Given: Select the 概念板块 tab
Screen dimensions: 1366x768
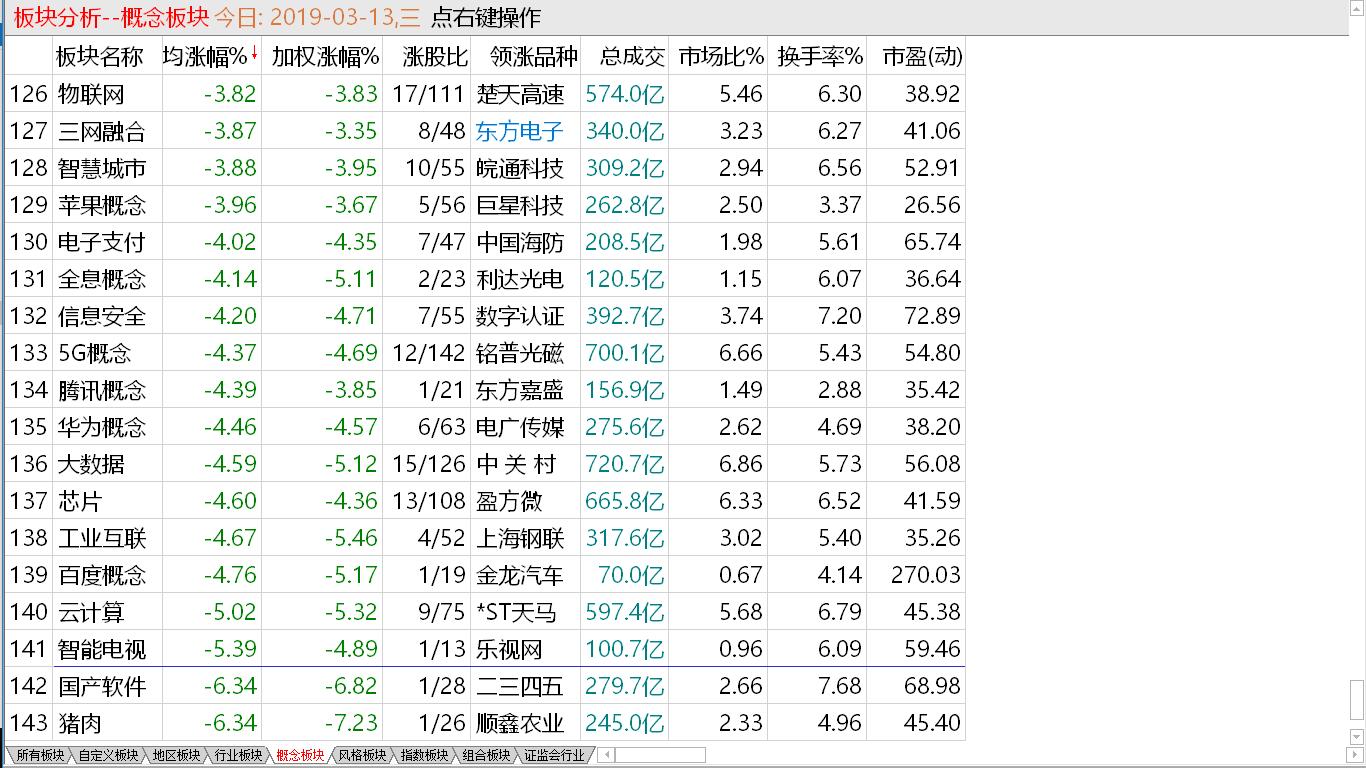Looking at the screenshot, I should coord(300,756).
